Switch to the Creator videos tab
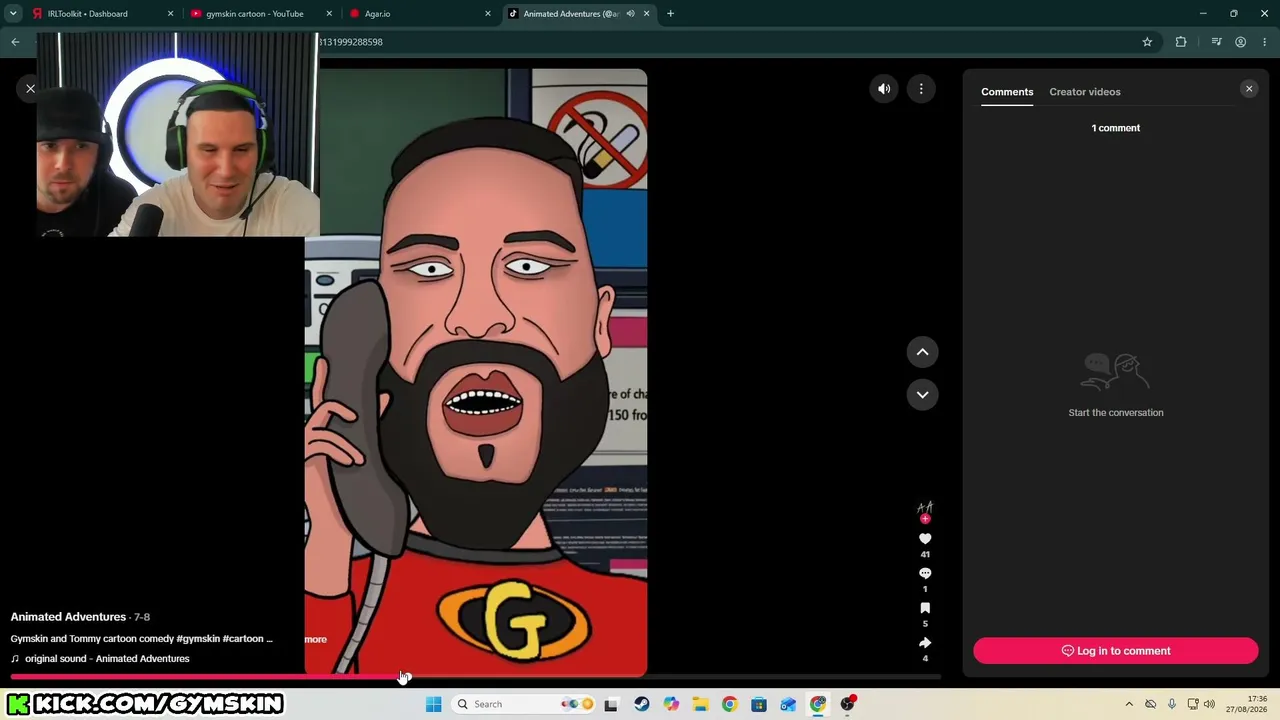This screenshot has height=720, width=1280. click(x=1085, y=92)
